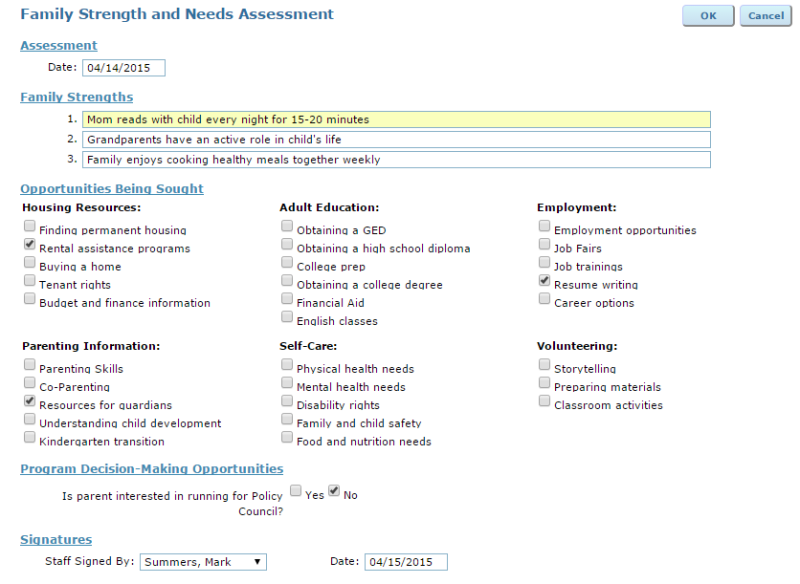Click the OK button
800x584 pixels.
[708, 16]
